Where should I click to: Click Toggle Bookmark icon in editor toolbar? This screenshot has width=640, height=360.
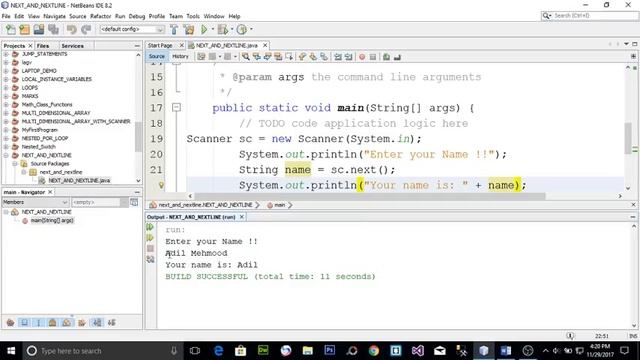coord(324,57)
